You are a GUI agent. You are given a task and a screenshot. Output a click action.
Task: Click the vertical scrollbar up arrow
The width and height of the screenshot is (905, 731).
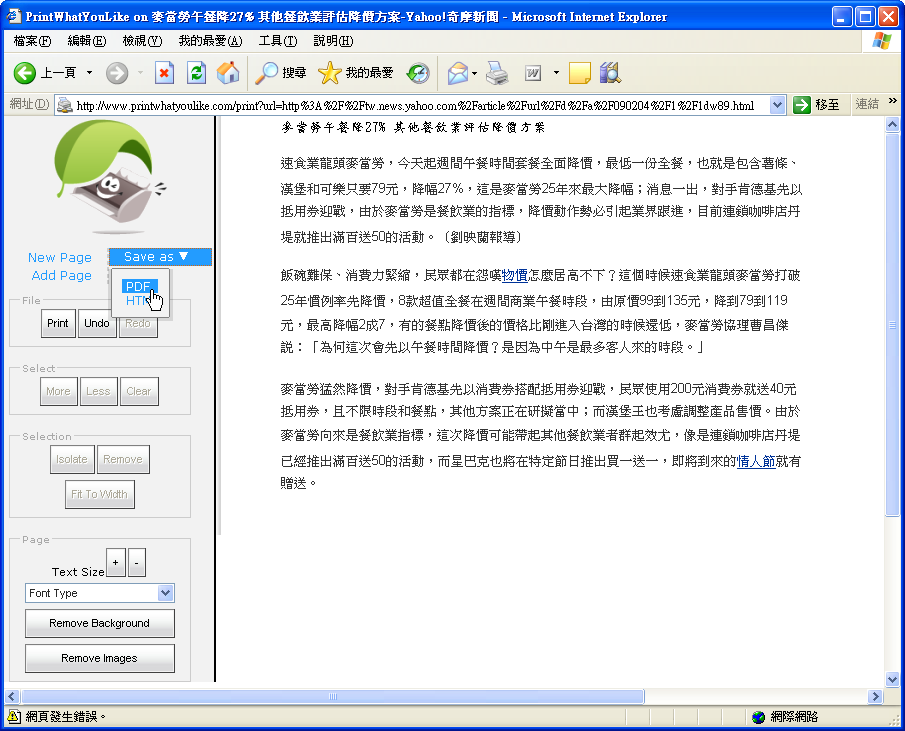click(x=892, y=124)
